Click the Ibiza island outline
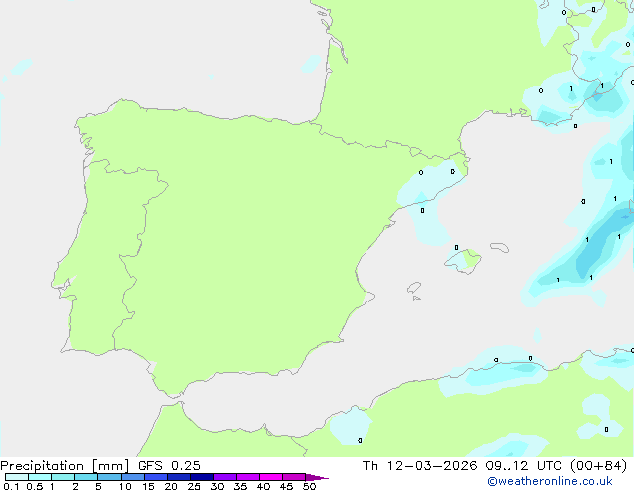This screenshot has height=490, width=634. pyautogui.click(x=414, y=288)
